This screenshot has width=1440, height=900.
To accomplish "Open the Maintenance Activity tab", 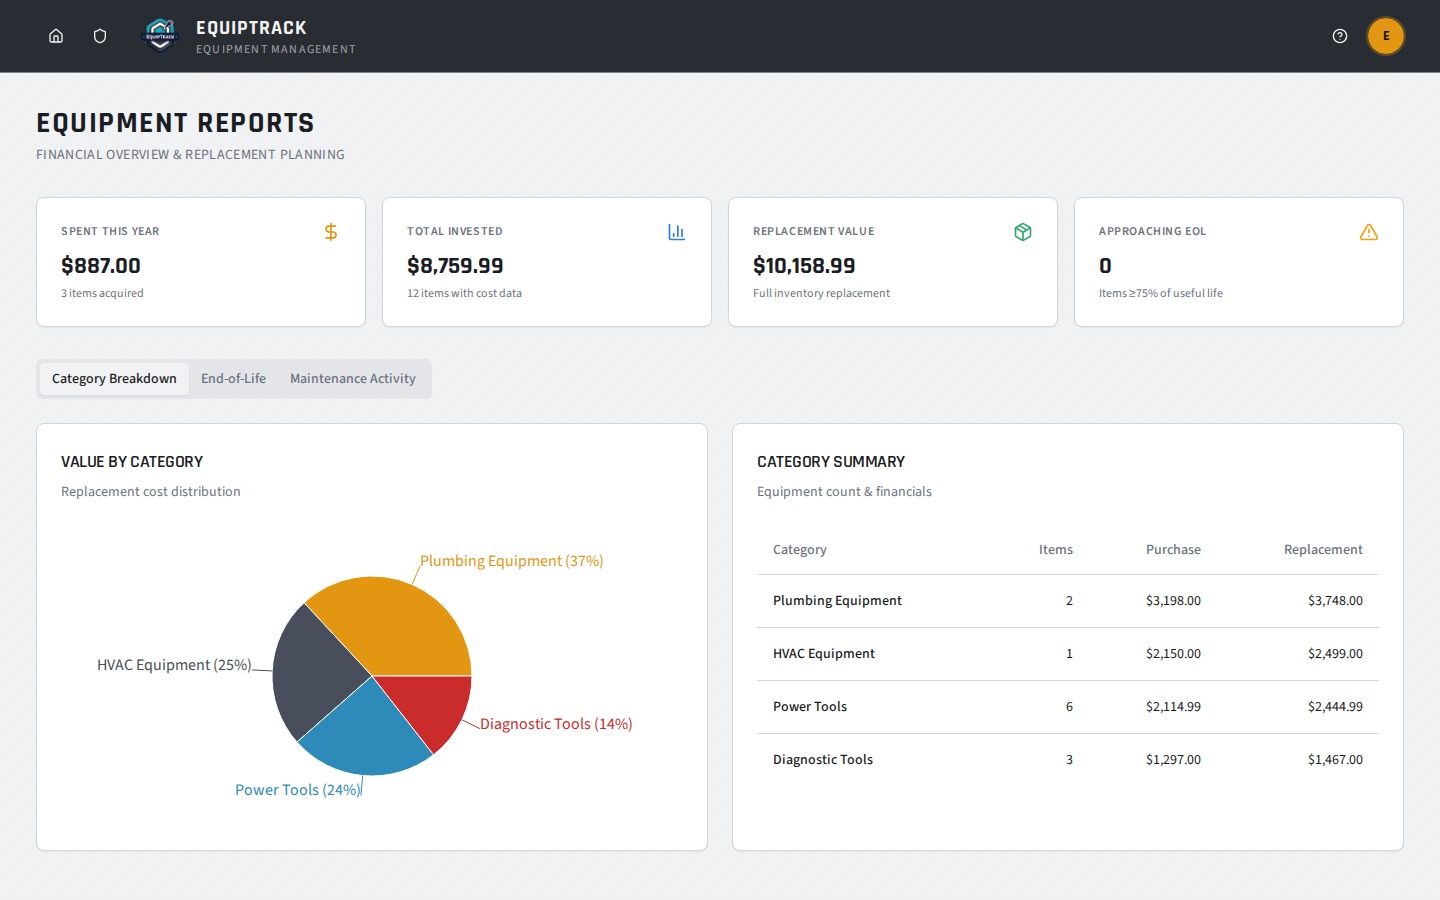I will click(x=353, y=379).
